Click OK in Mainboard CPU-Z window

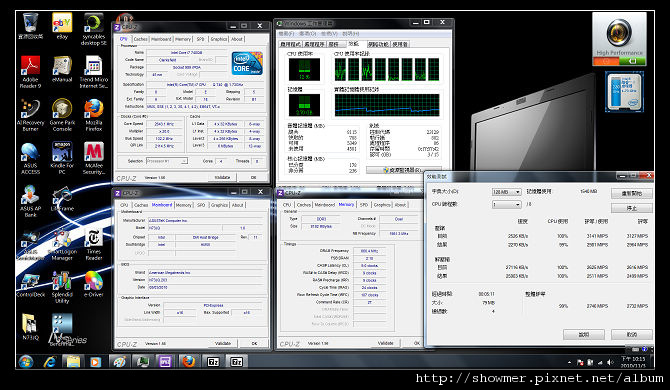(254, 343)
